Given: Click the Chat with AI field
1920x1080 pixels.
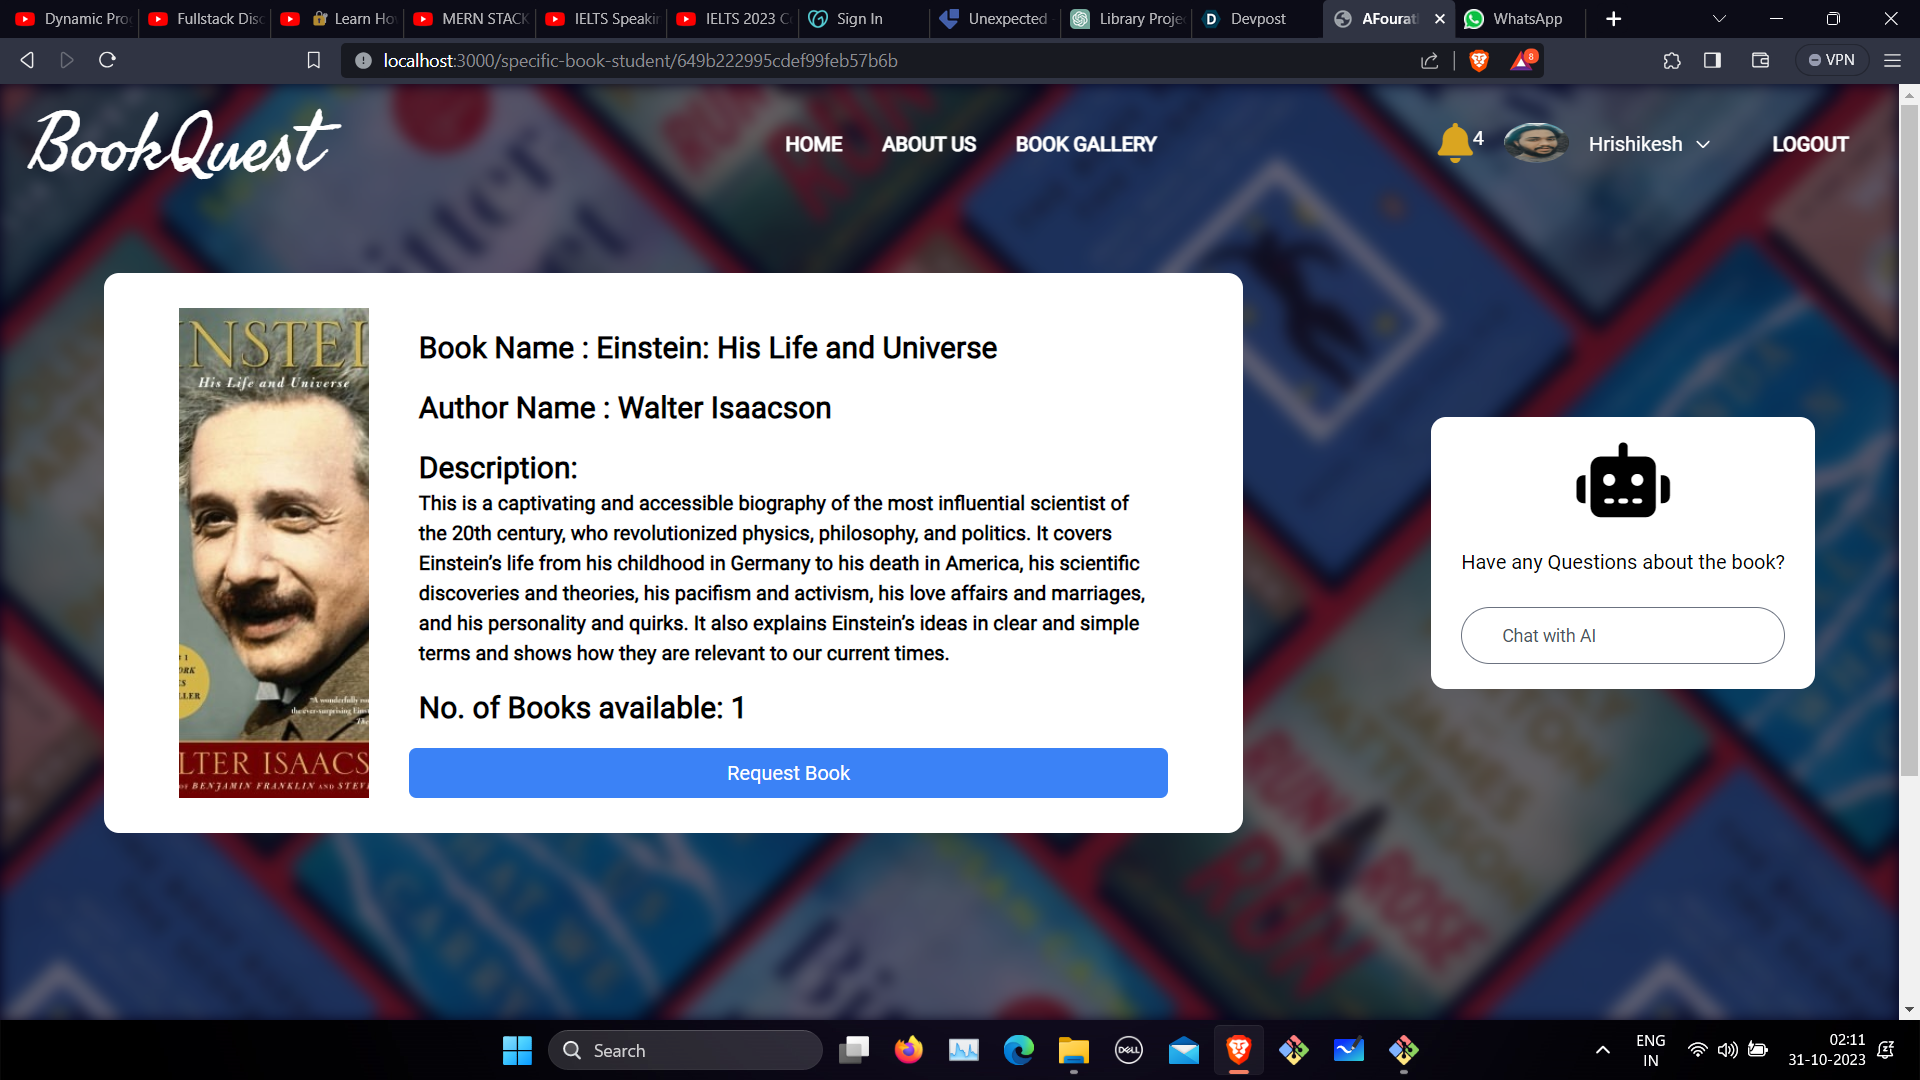Looking at the screenshot, I should coord(1622,636).
